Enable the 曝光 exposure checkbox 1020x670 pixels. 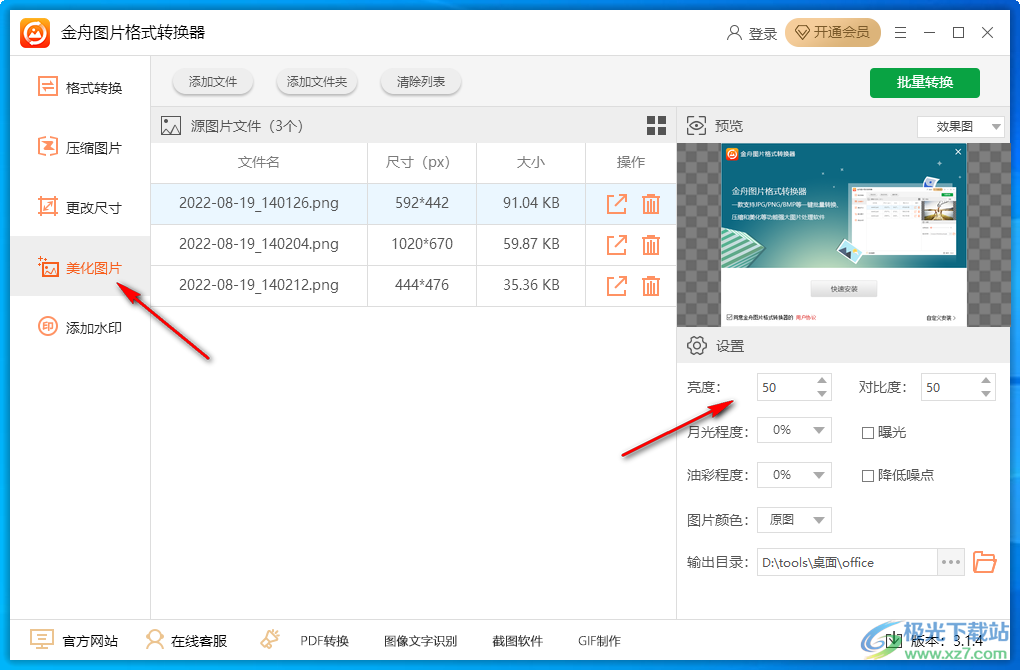(x=868, y=430)
